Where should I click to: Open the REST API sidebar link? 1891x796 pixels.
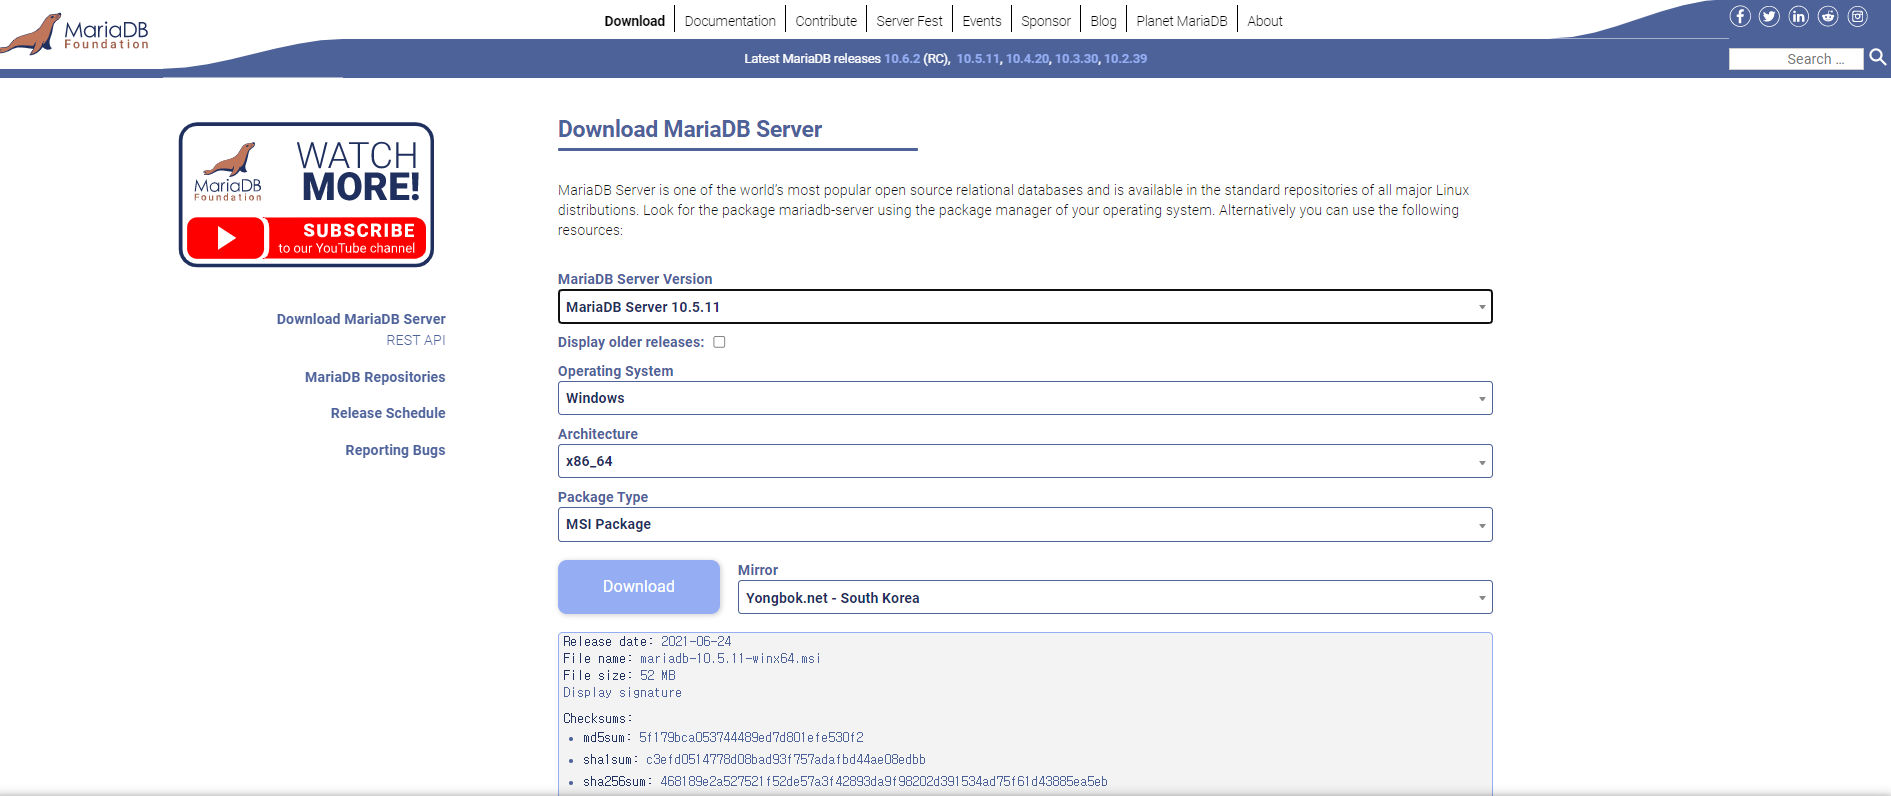coord(416,340)
